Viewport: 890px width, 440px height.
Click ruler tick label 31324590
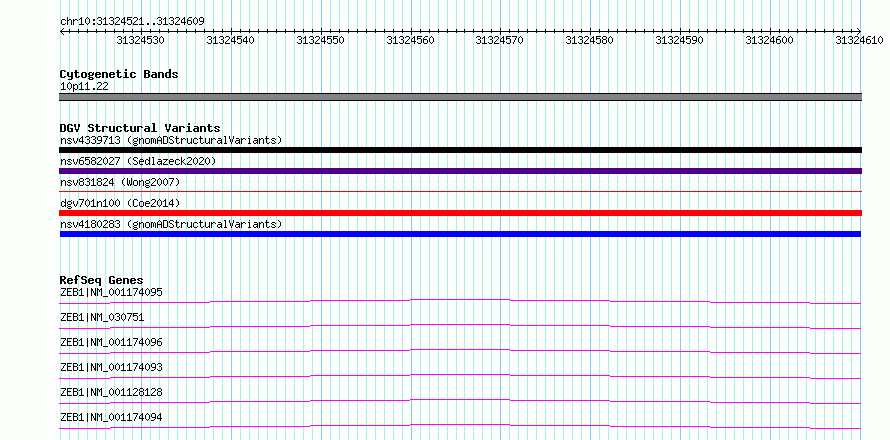click(679, 40)
